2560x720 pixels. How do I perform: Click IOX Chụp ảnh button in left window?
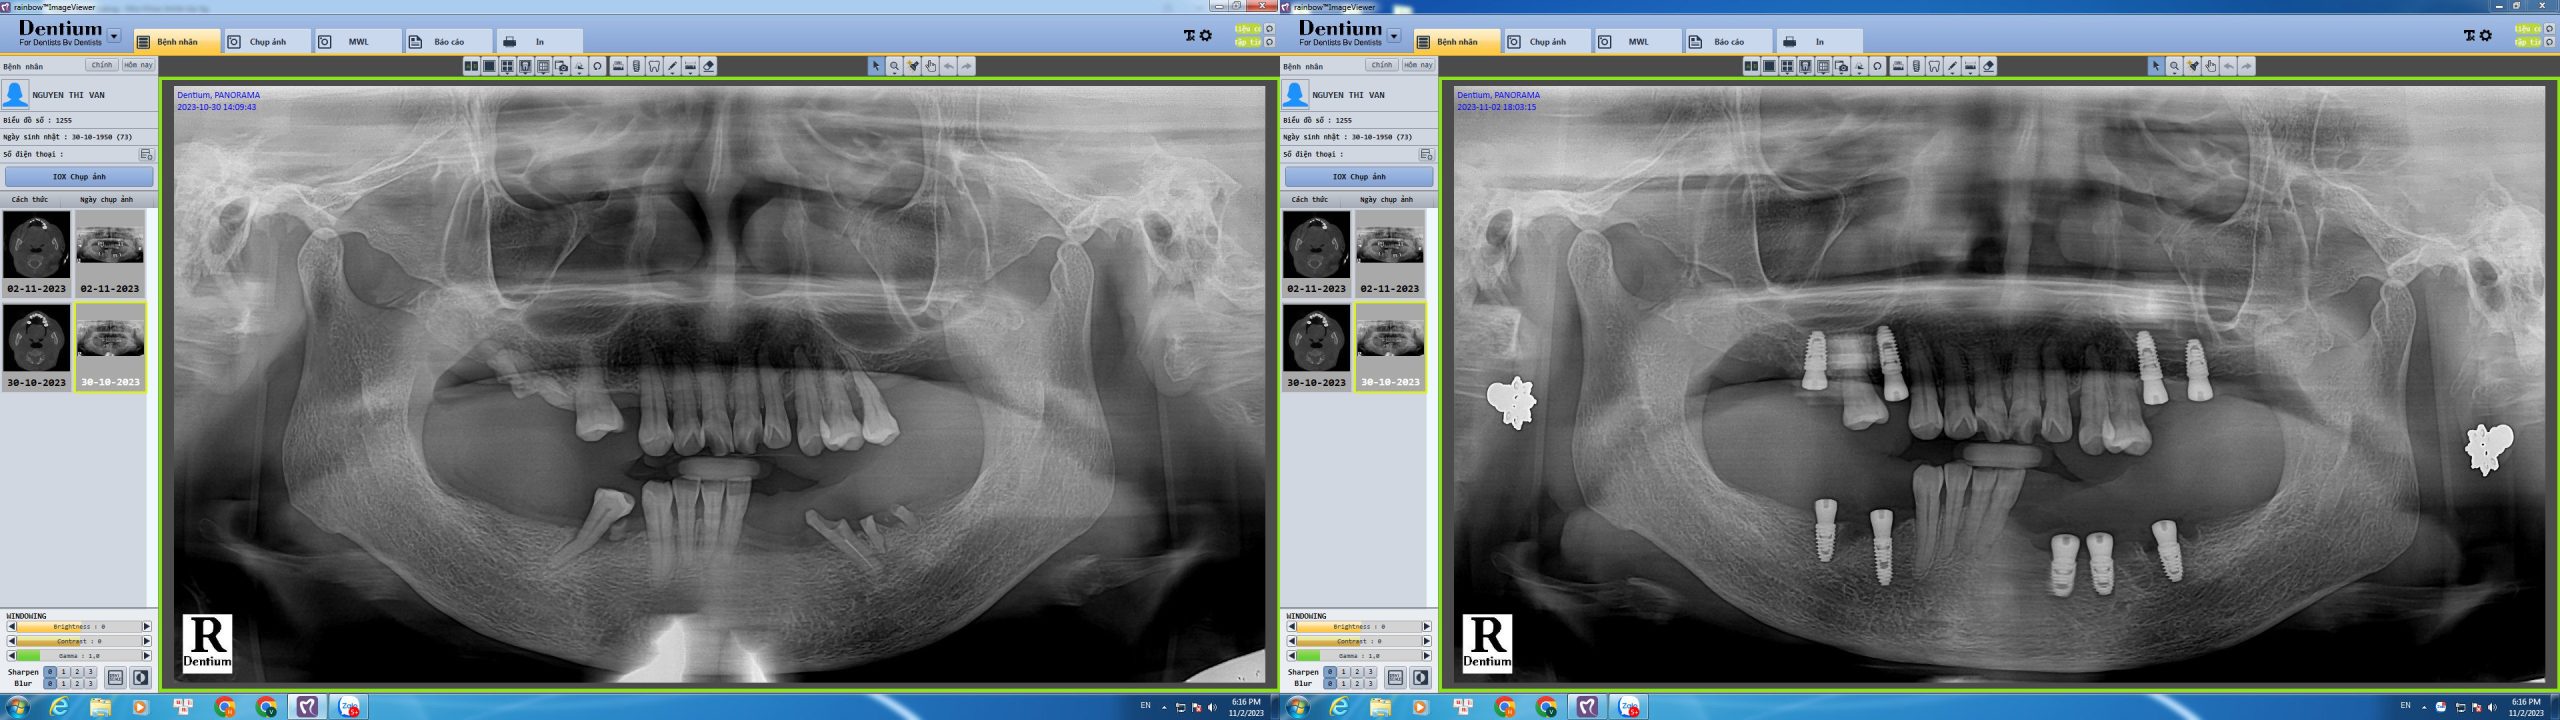(79, 177)
